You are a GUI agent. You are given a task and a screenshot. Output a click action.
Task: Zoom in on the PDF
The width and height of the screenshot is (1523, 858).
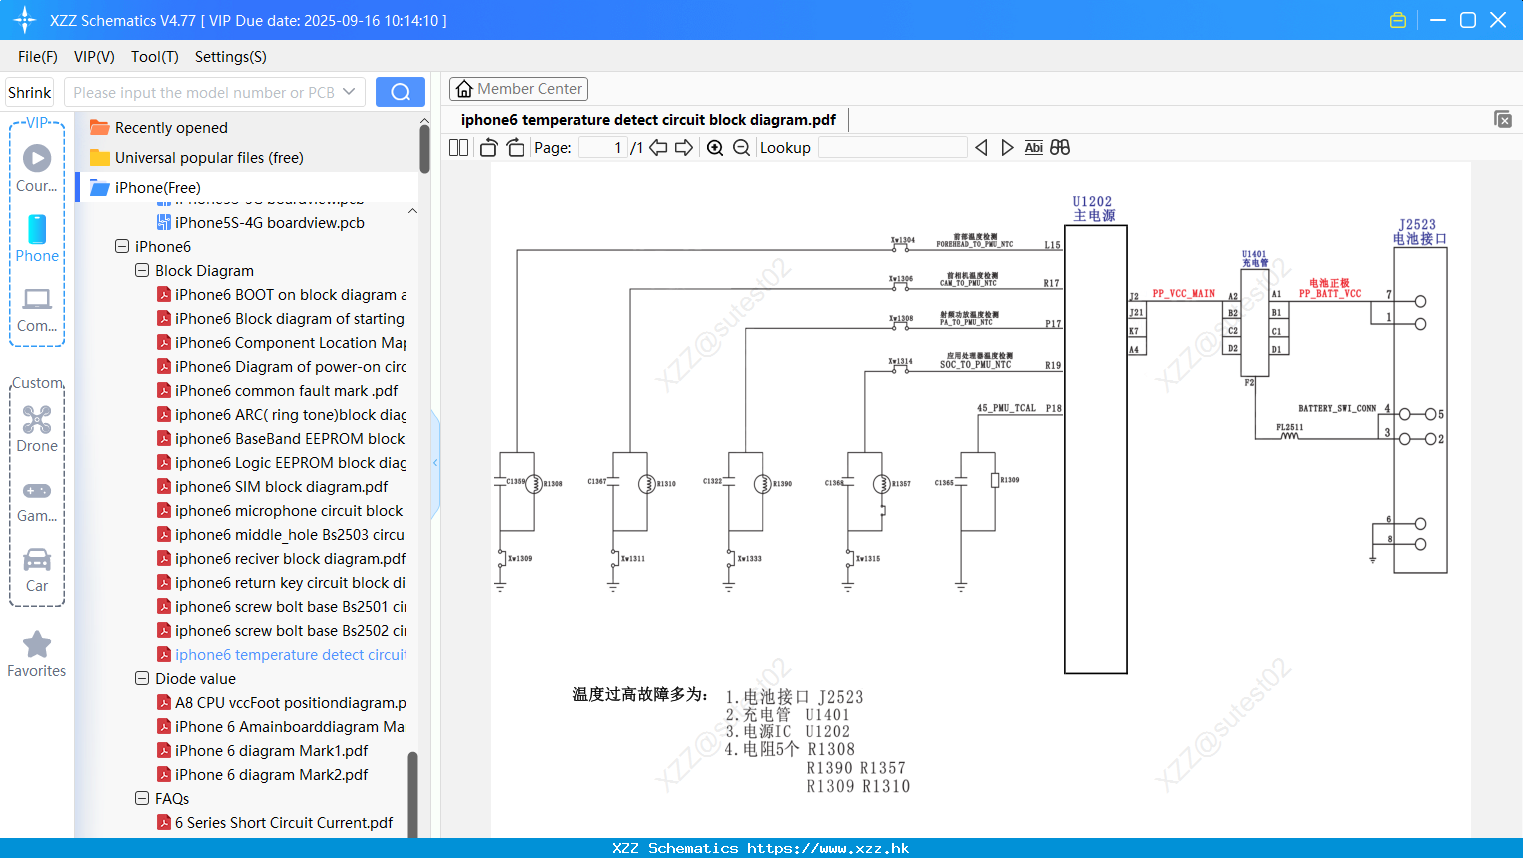[x=715, y=148]
